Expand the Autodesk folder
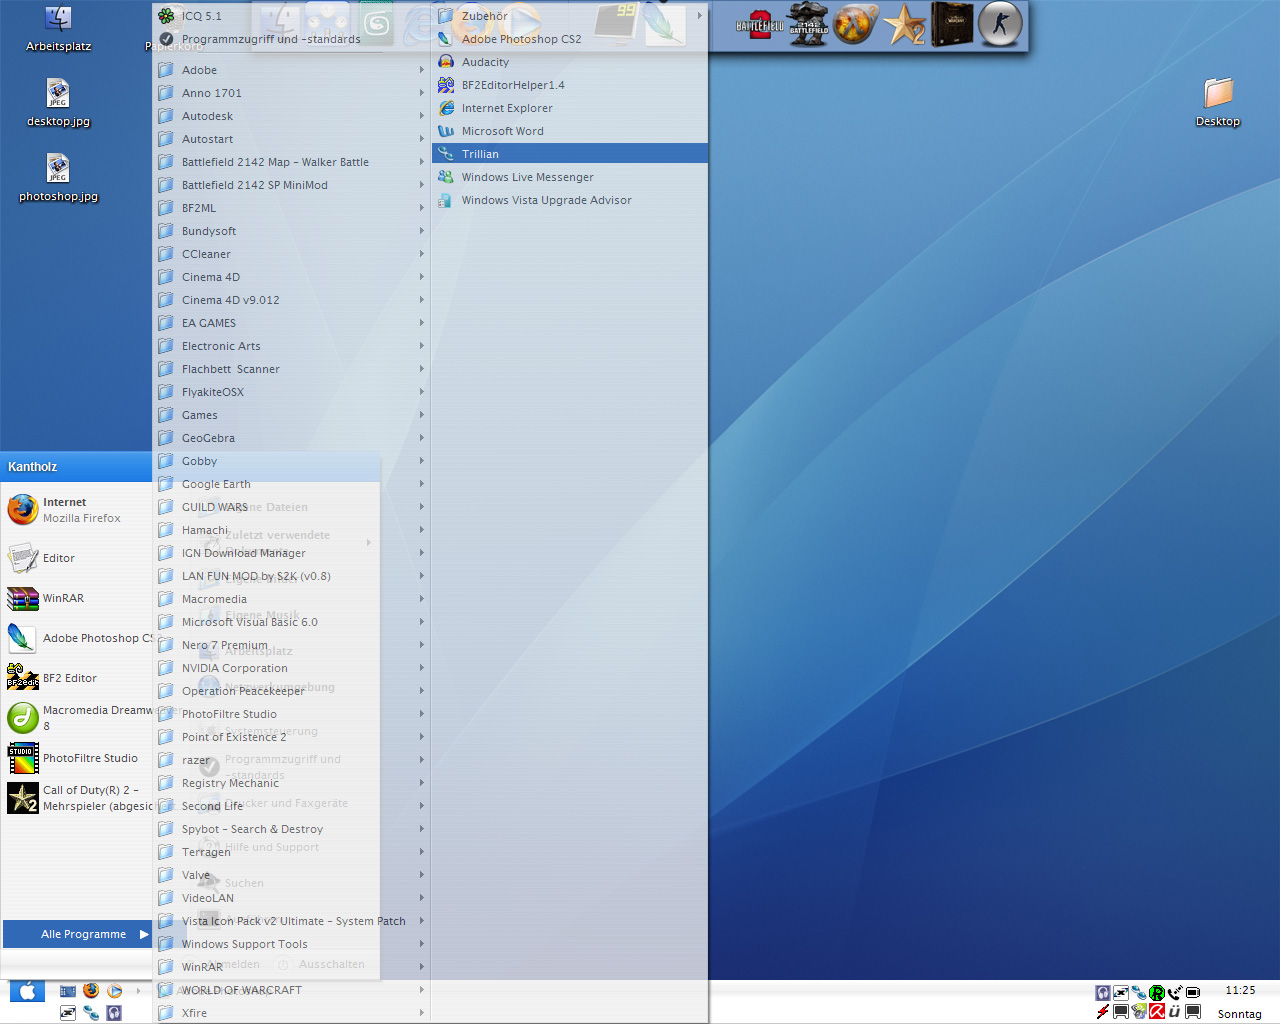1280x1024 pixels. (x=291, y=116)
